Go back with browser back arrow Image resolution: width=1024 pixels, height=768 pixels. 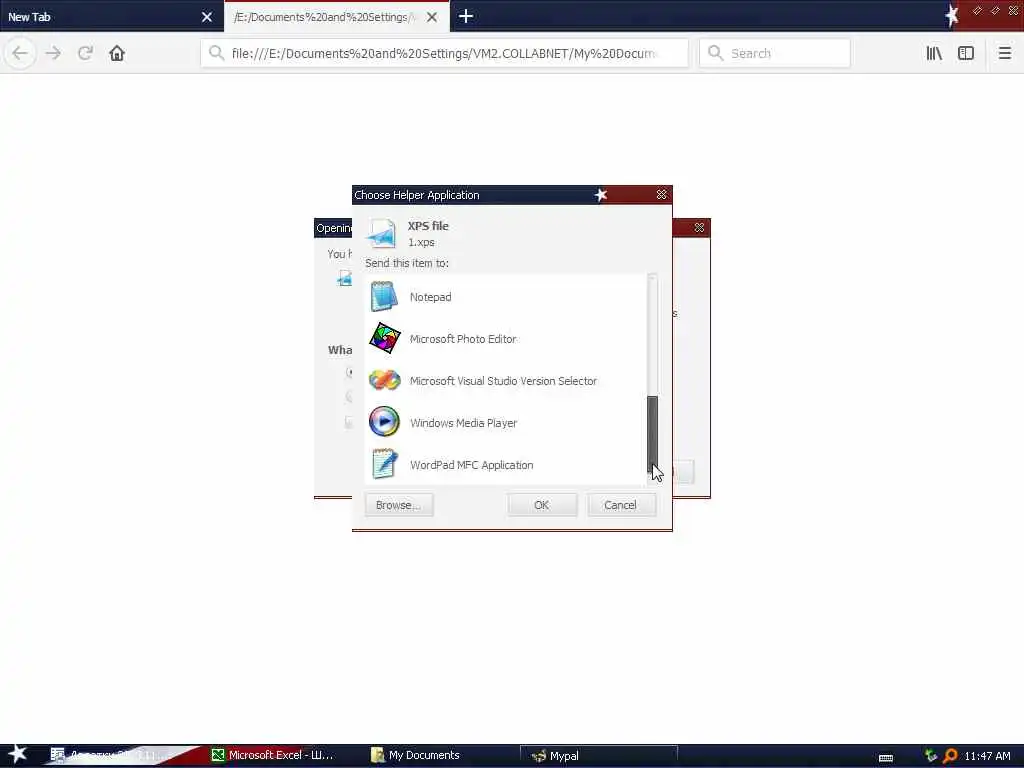point(20,53)
